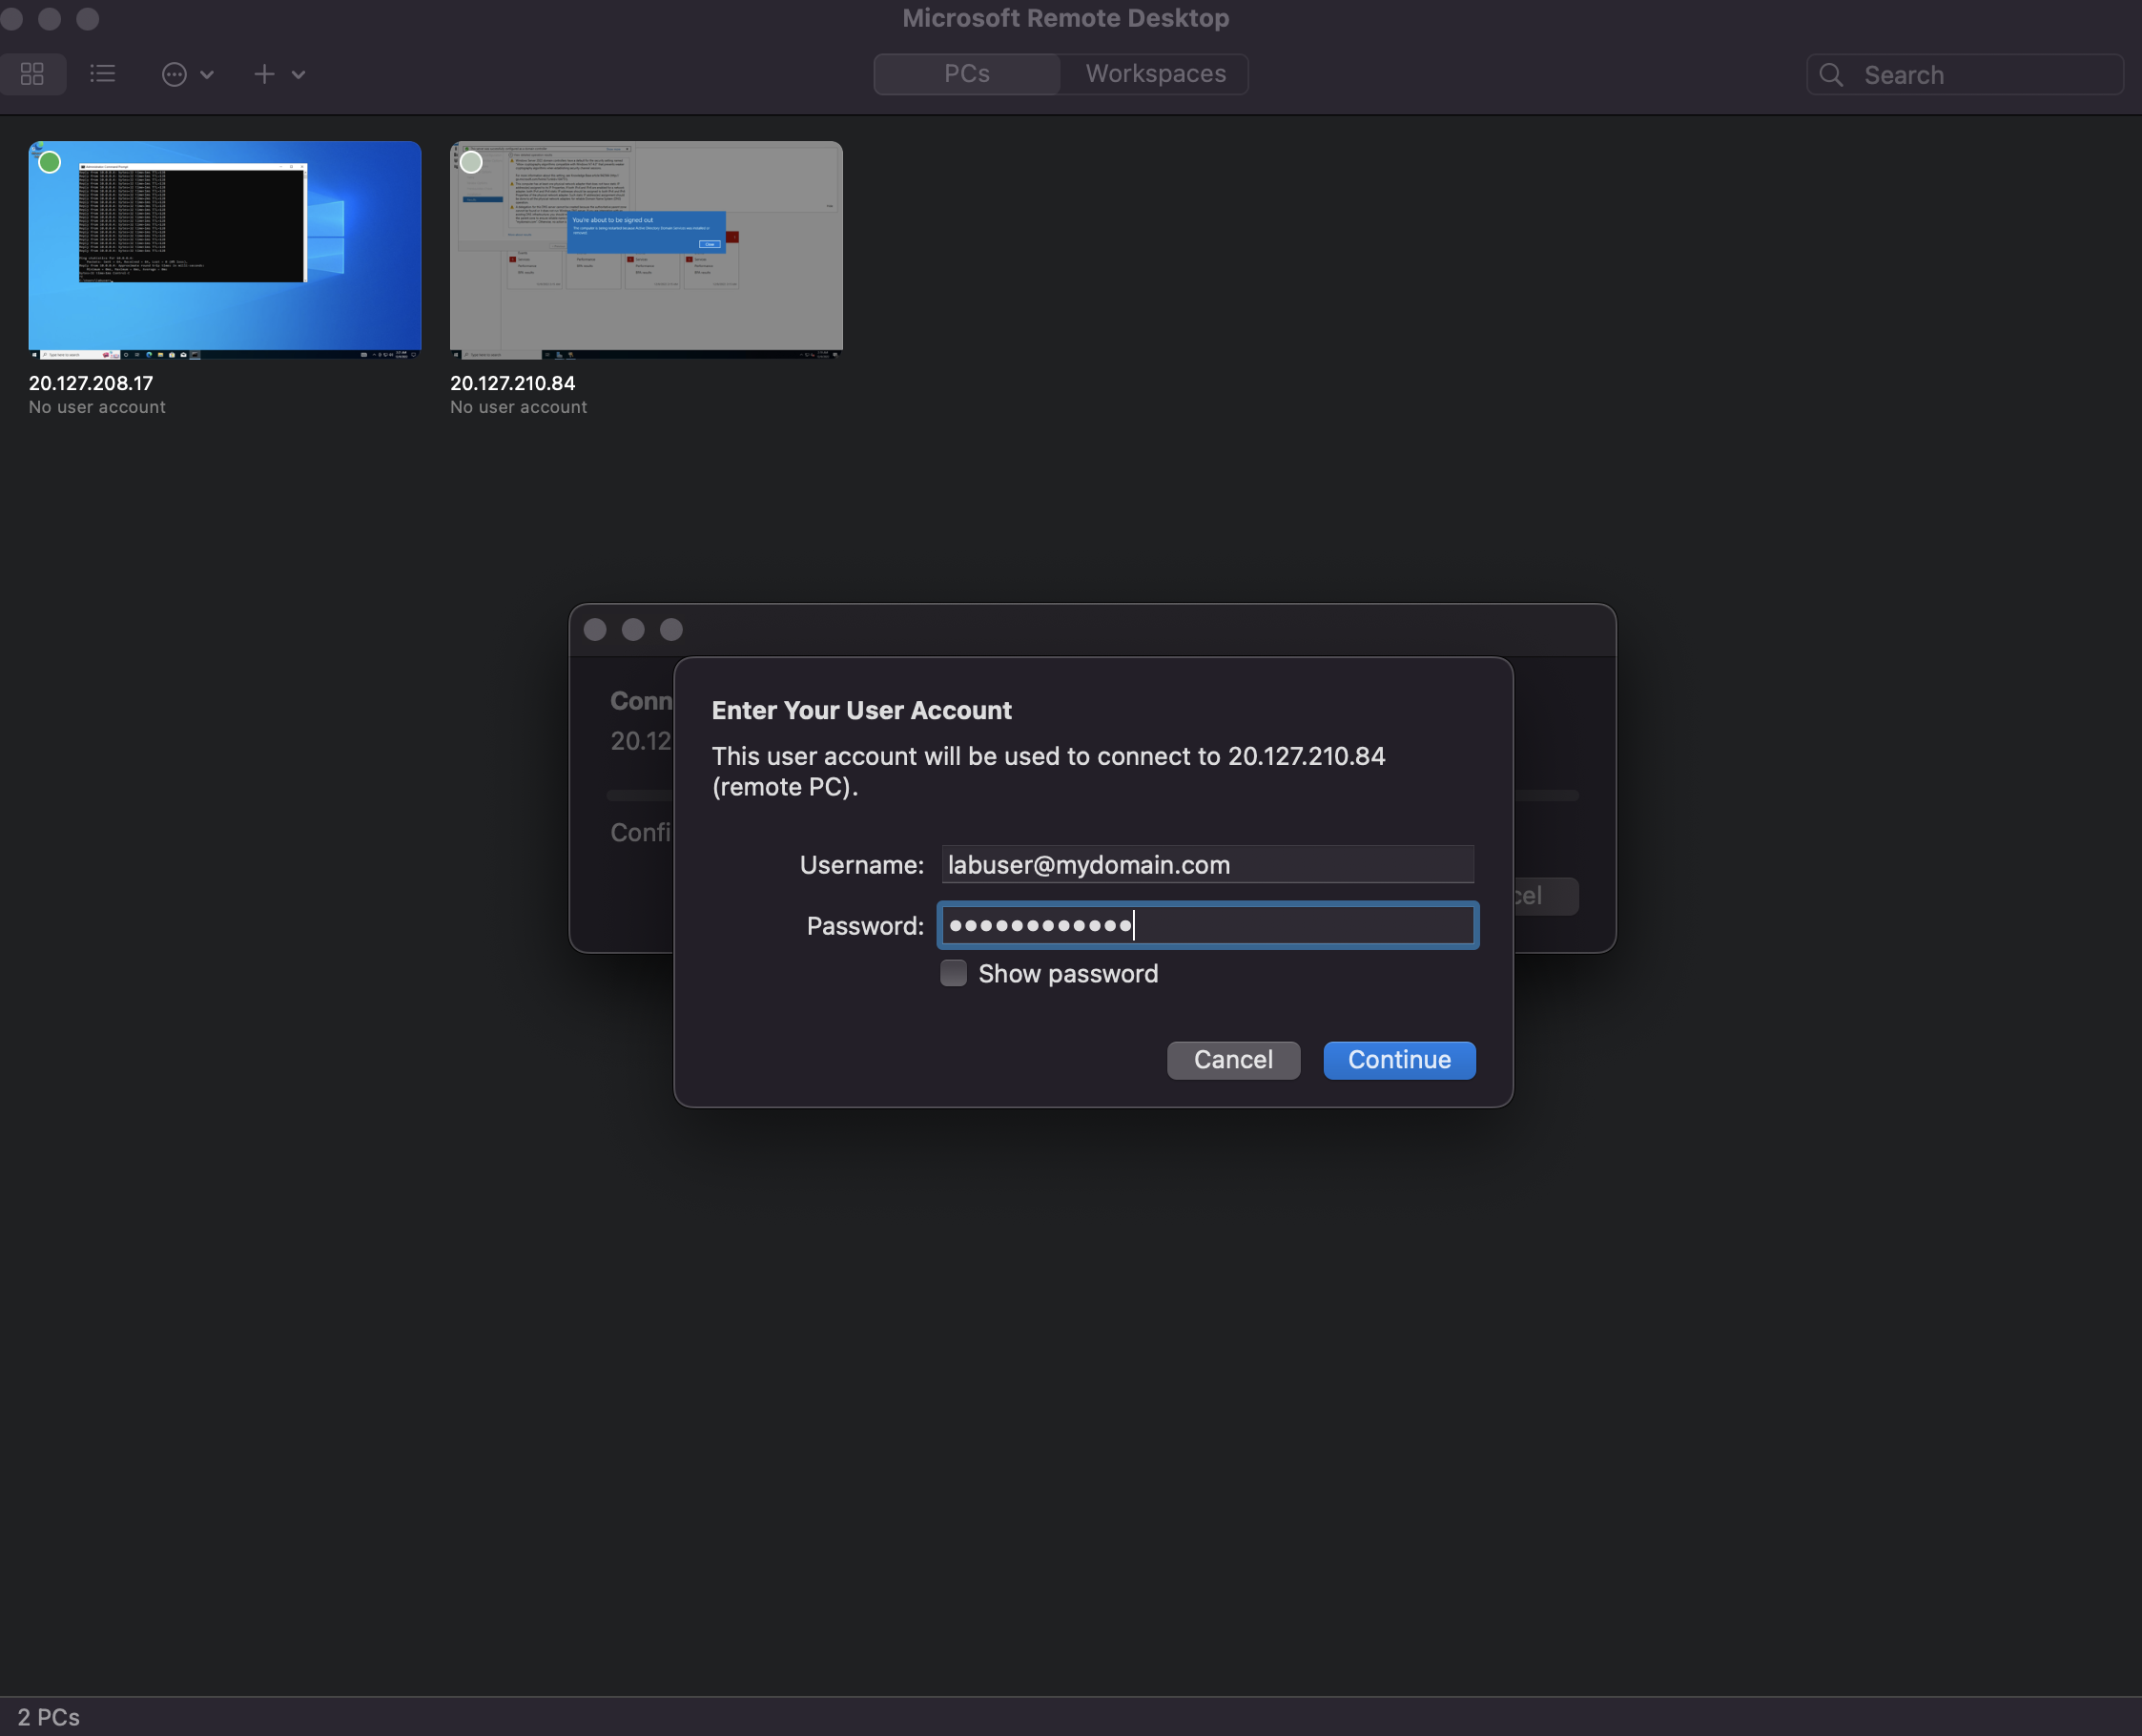Click the main window zoom button

(87, 18)
